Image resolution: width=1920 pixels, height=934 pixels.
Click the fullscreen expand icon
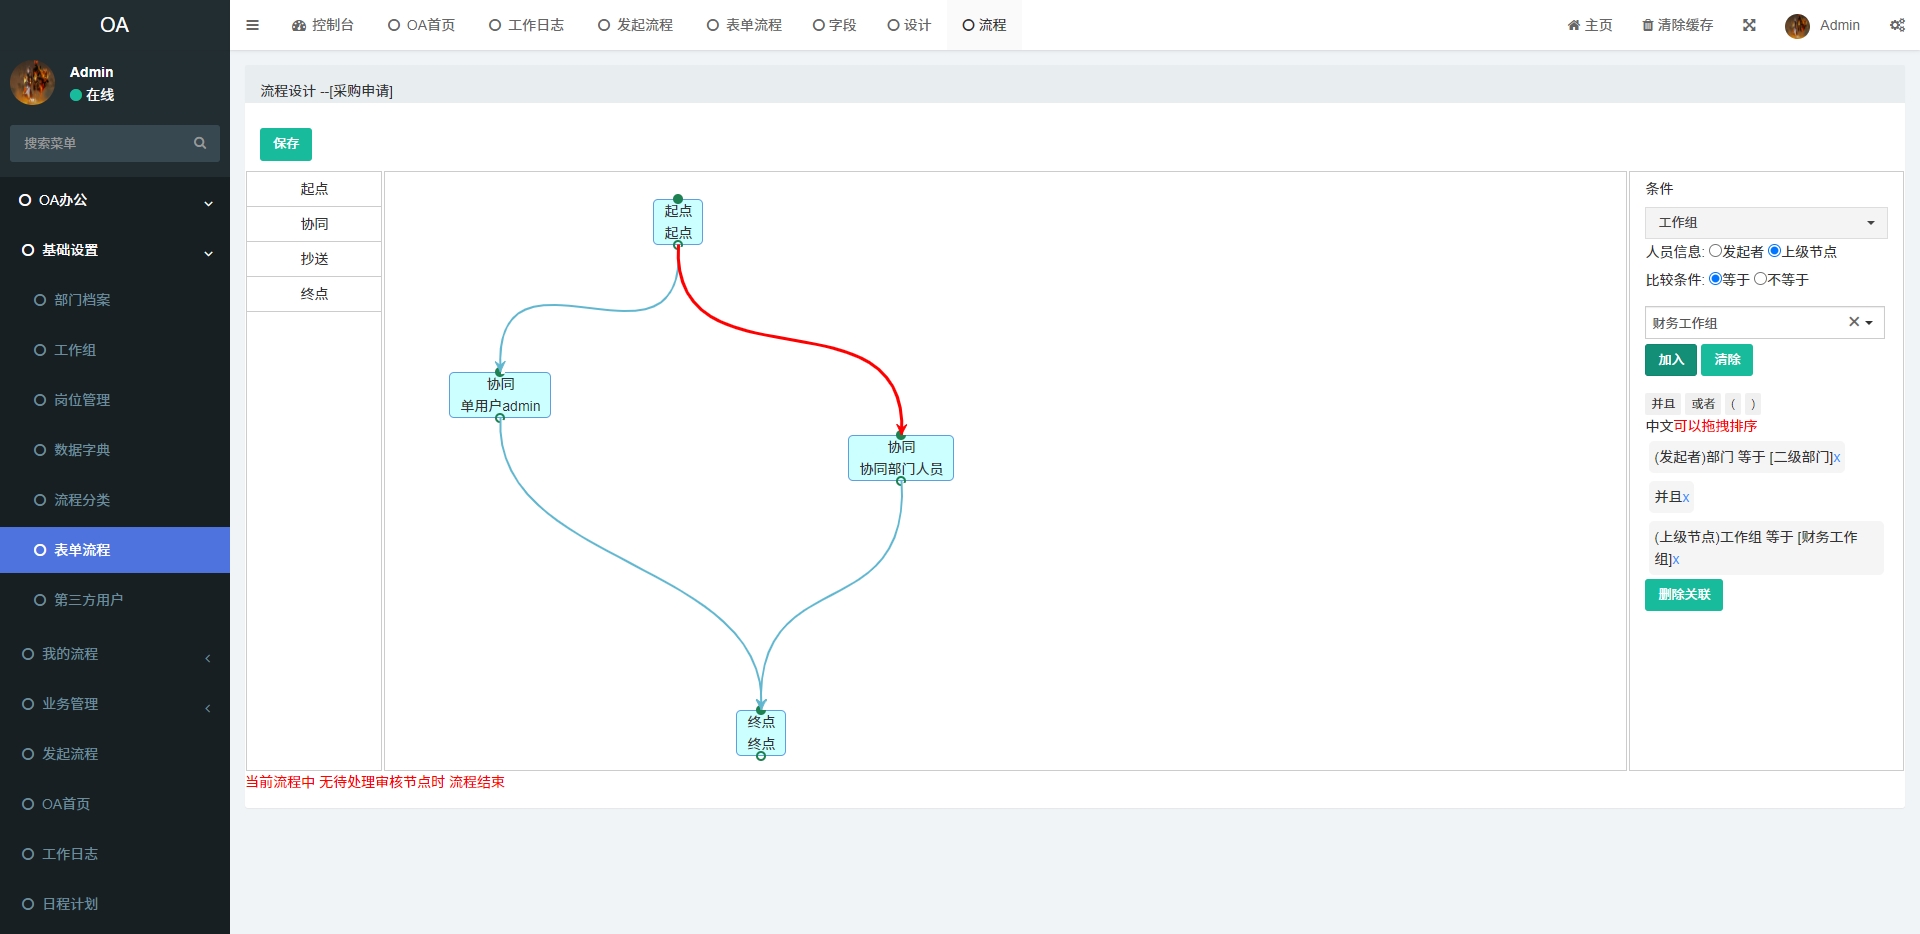coord(1749,25)
